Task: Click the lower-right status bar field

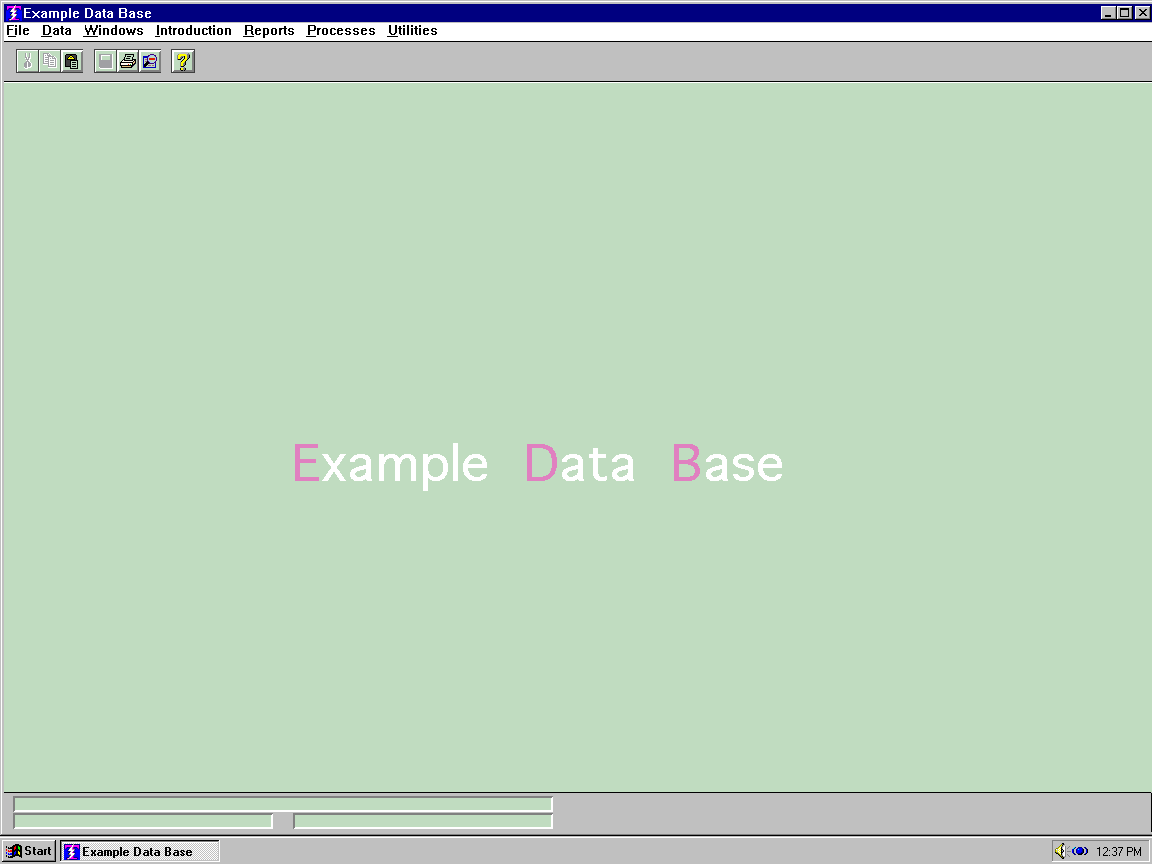Action: point(423,821)
